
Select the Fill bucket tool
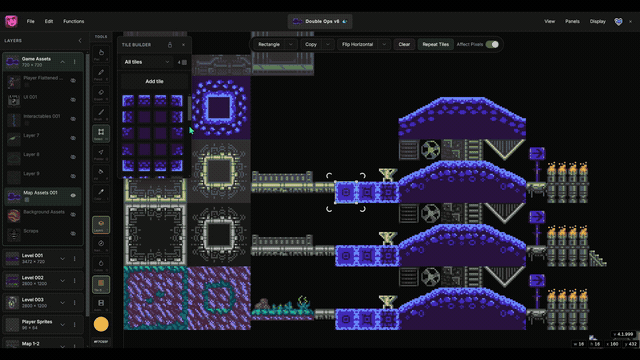click(x=101, y=173)
